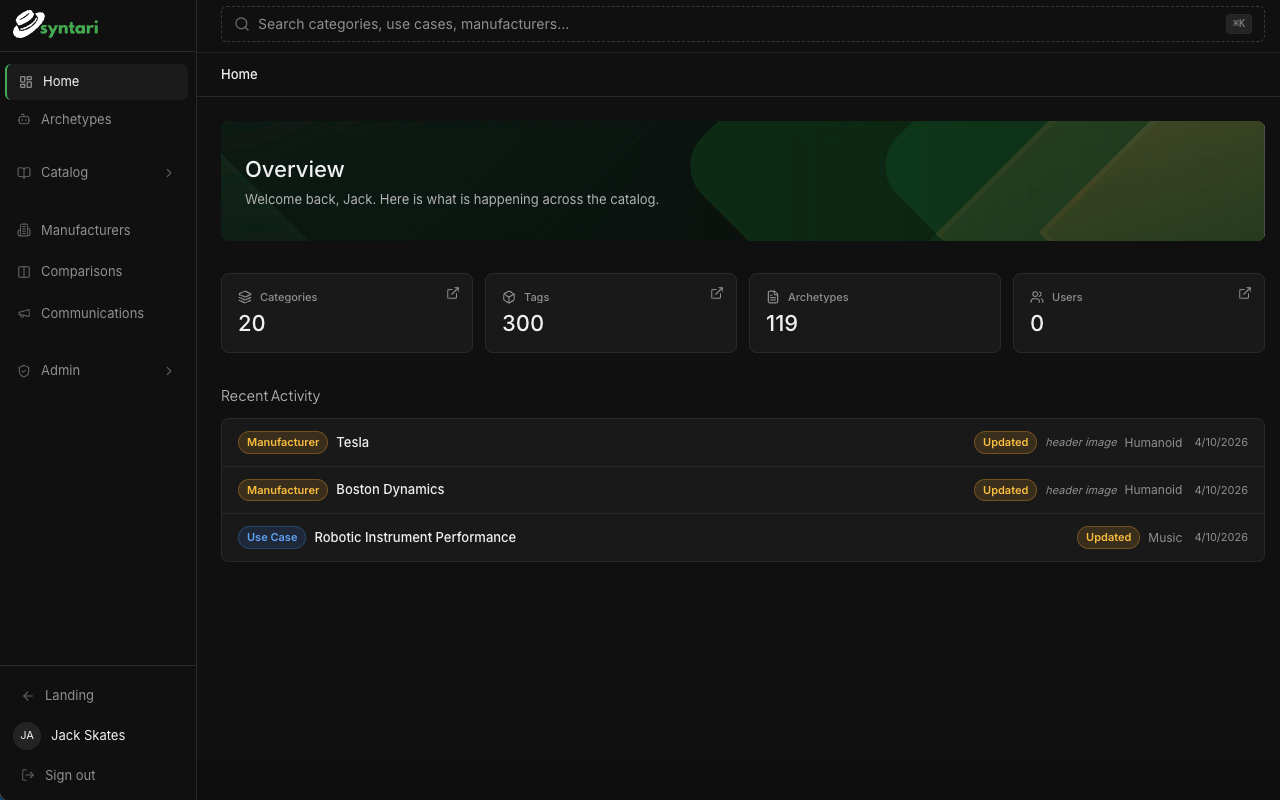Screen dimensions: 1280x800
Task: Select Home in the sidebar
Action: [x=97, y=82]
